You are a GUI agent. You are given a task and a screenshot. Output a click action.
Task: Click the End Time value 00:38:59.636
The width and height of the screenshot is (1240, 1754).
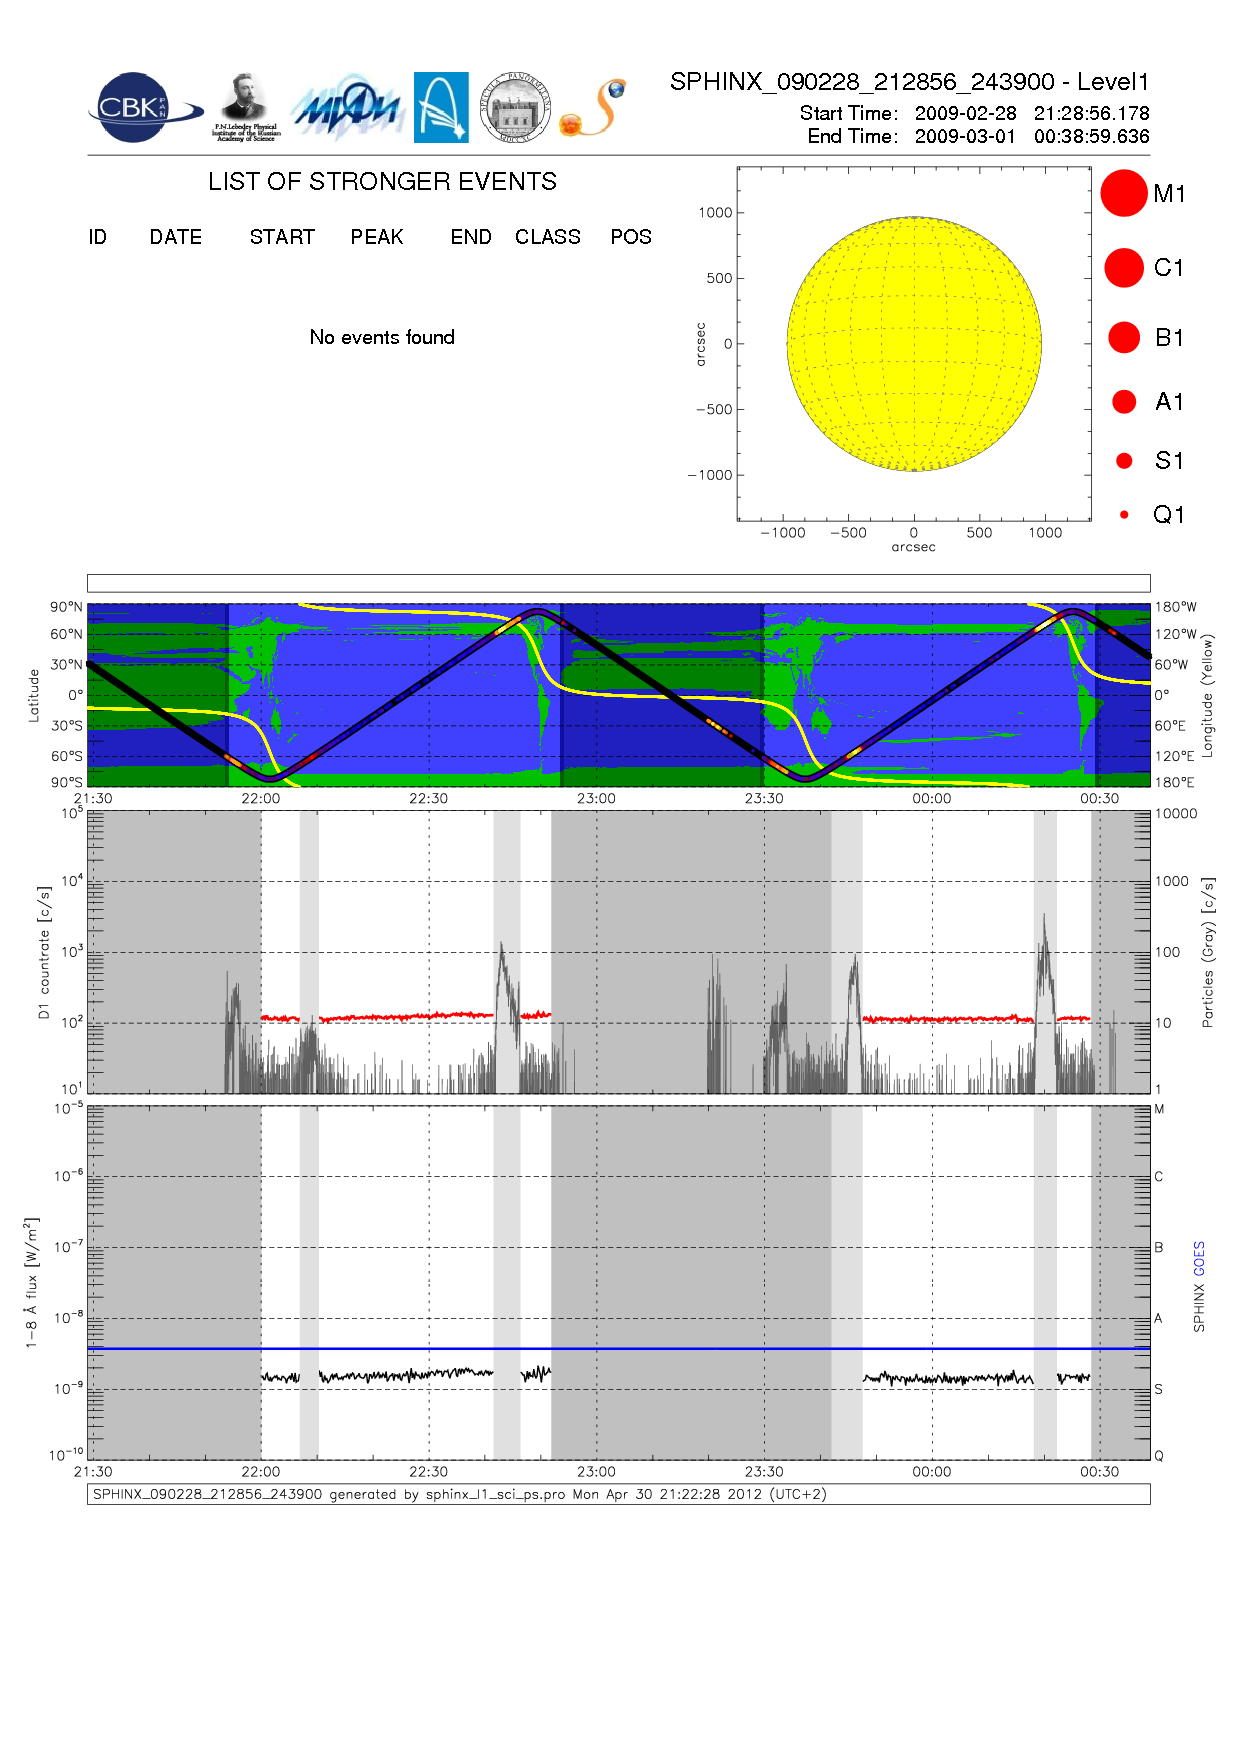(1092, 136)
